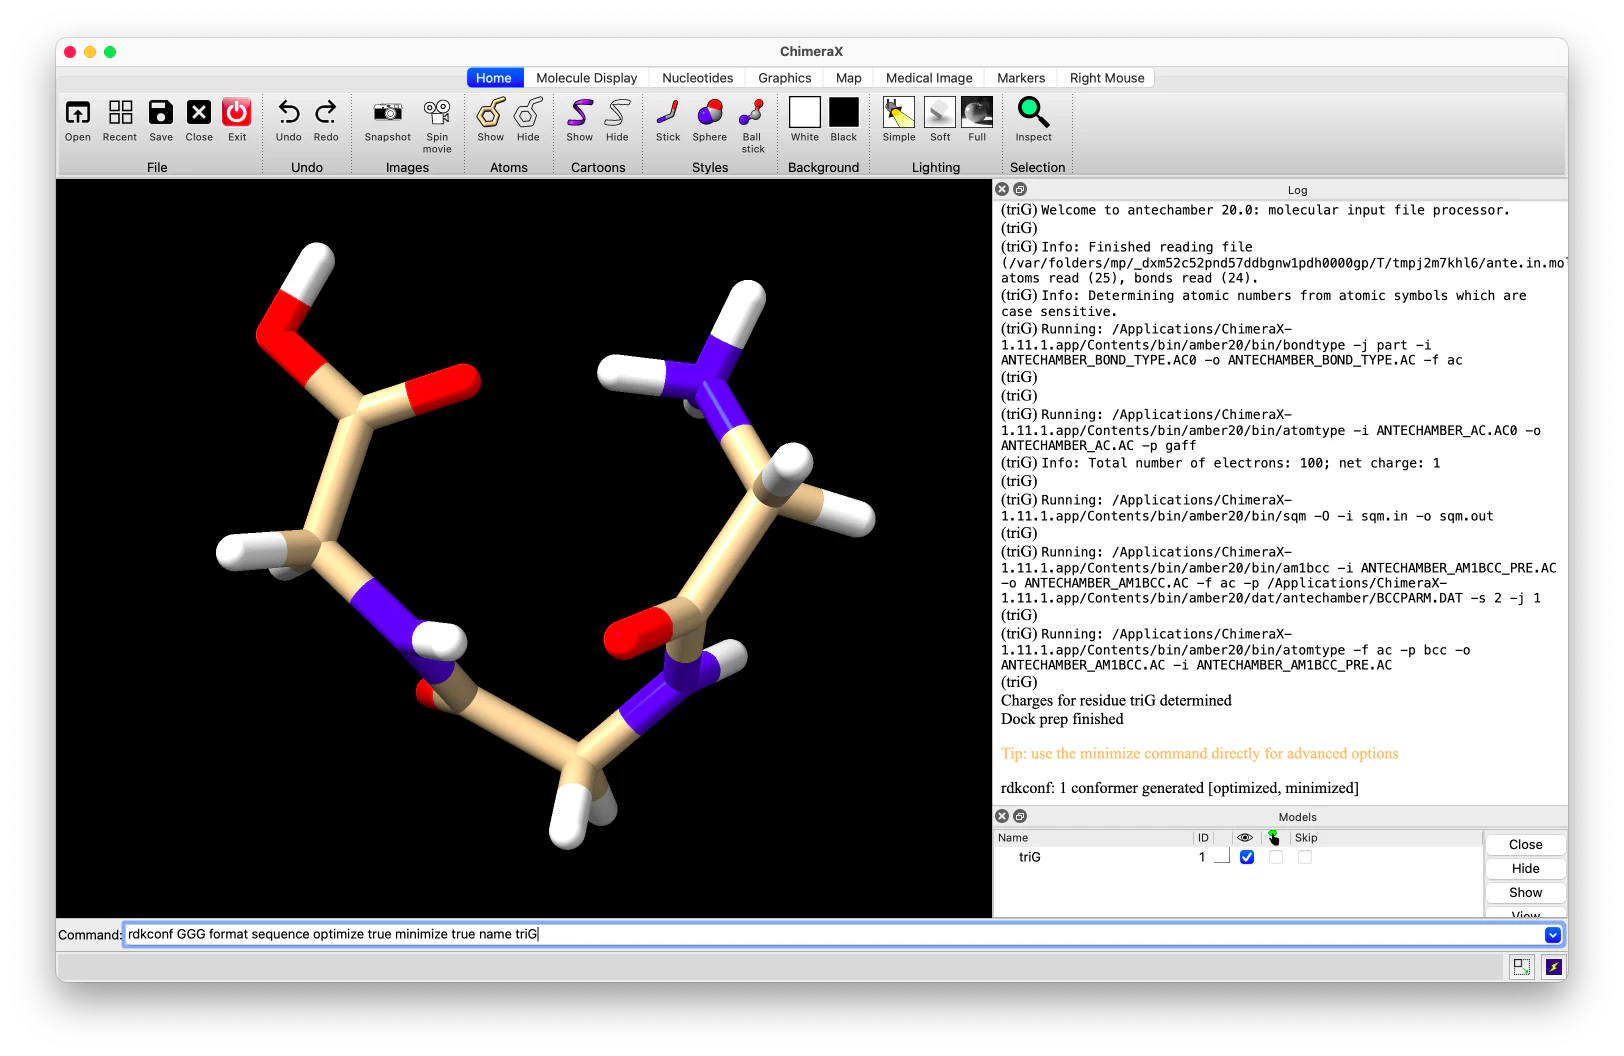Set Simple lighting
The width and height of the screenshot is (1624, 1056).
[899, 120]
